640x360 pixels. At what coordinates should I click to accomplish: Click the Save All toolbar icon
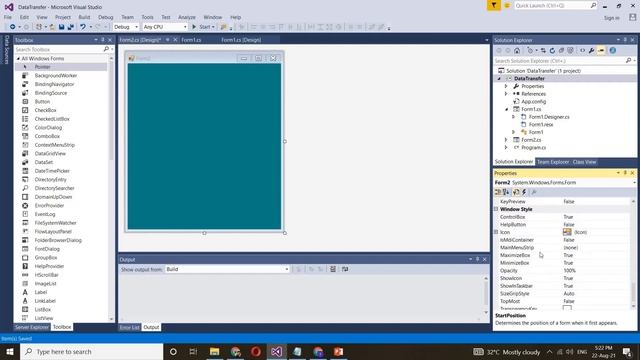click(x=71, y=27)
